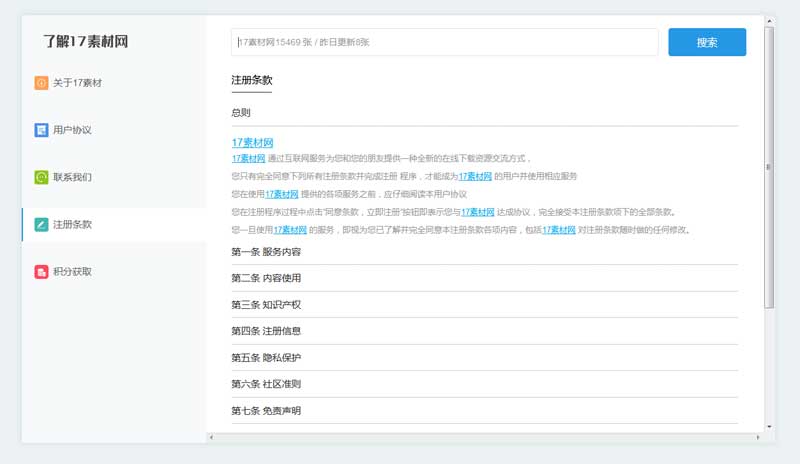Open the 关于17素材 menu item
Image resolution: width=800 pixels, height=464 pixels.
(77, 83)
